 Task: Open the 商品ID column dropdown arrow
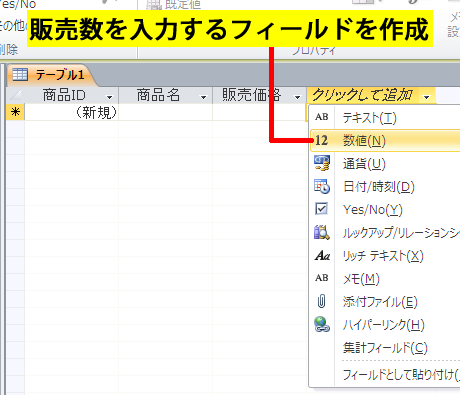(x=109, y=97)
